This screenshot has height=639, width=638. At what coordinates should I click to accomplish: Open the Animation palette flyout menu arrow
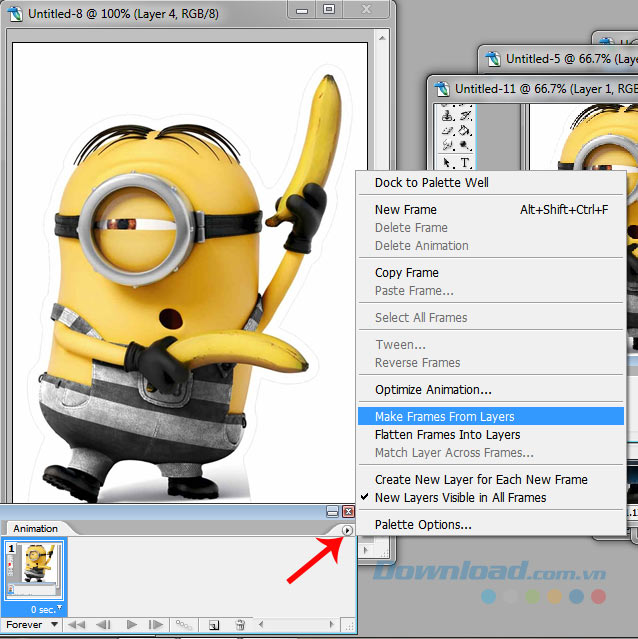[347, 531]
